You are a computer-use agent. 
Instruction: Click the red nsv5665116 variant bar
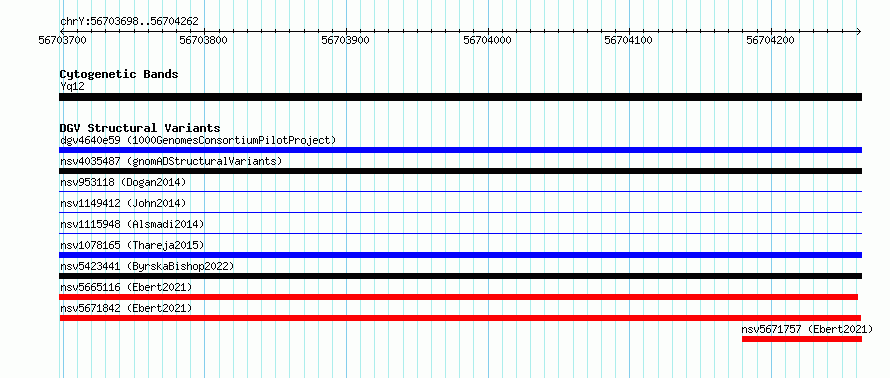point(459,297)
